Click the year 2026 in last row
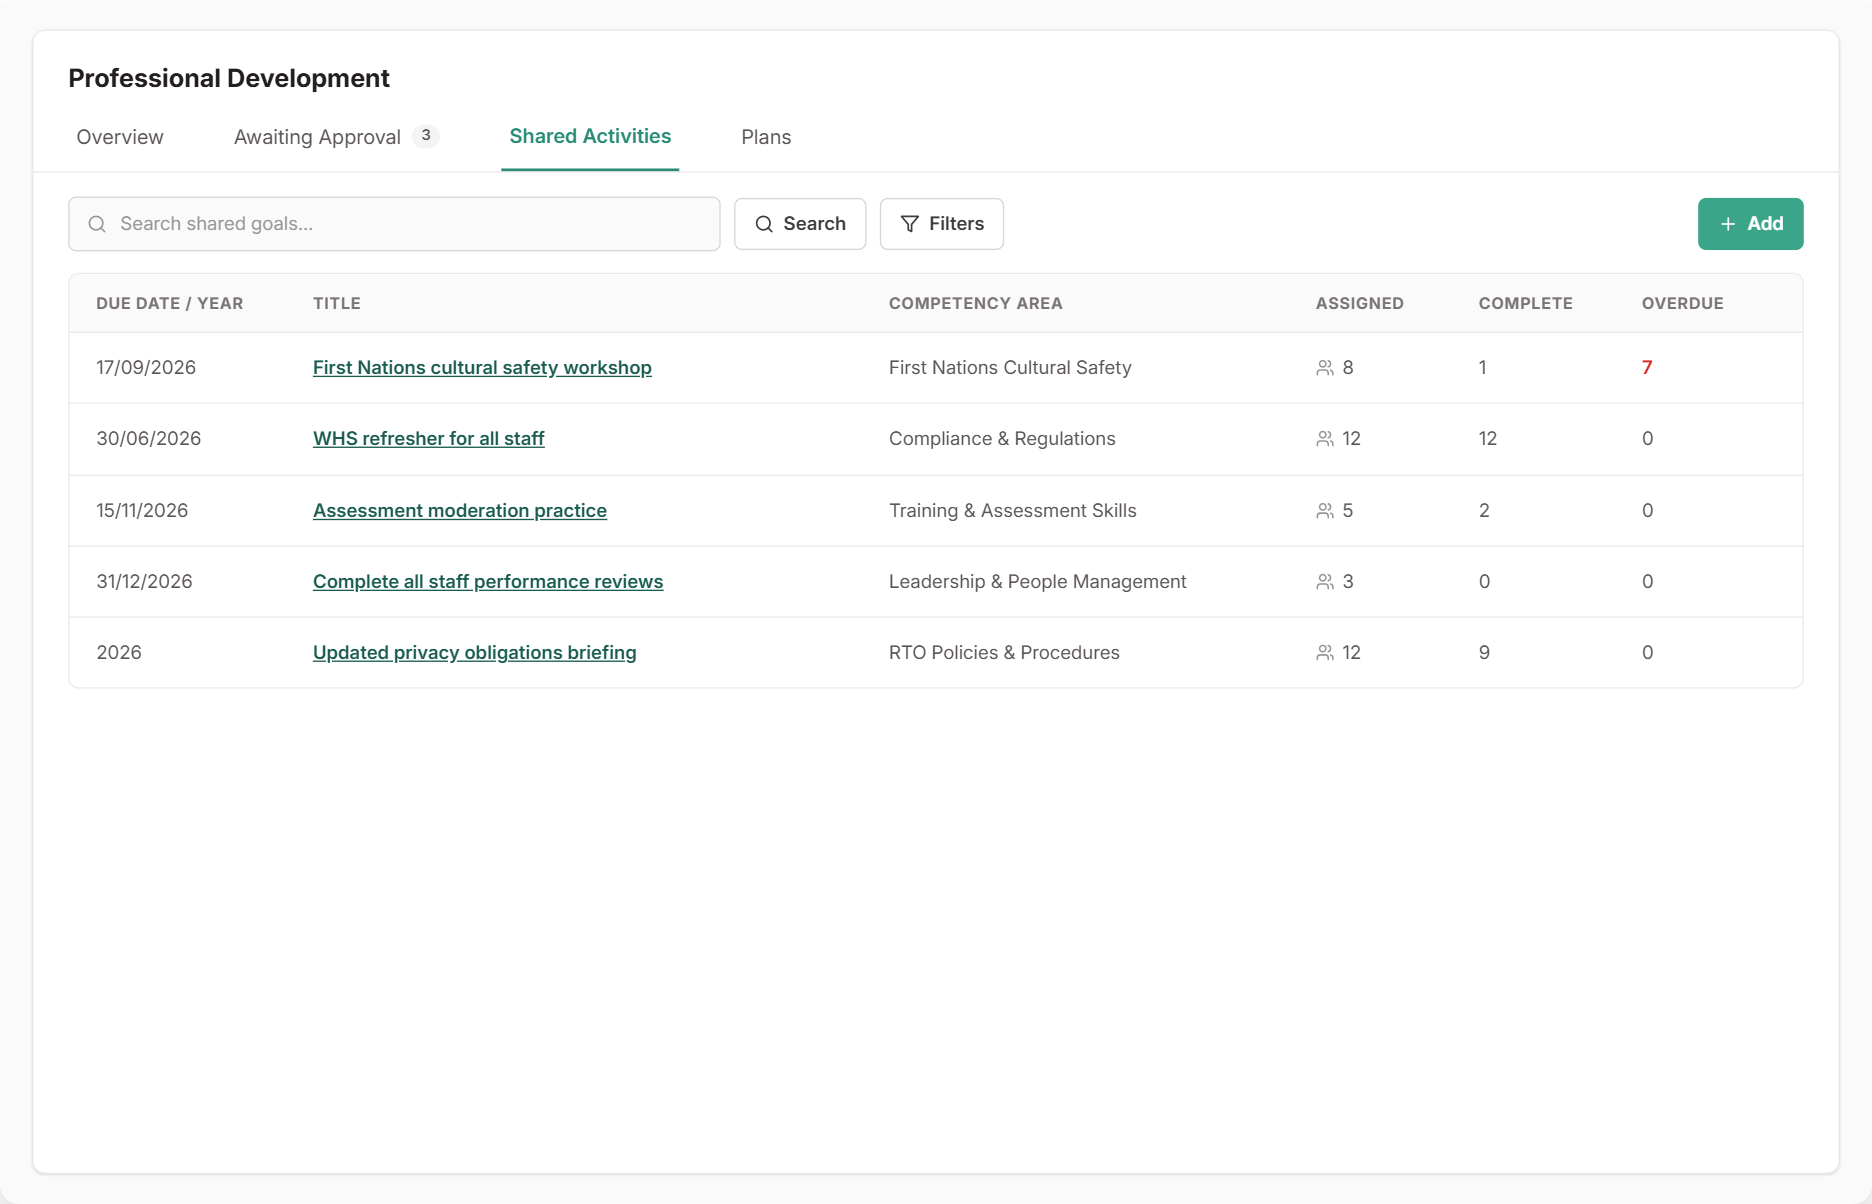The height and width of the screenshot is (1204, 1872). tap(119, 653)
